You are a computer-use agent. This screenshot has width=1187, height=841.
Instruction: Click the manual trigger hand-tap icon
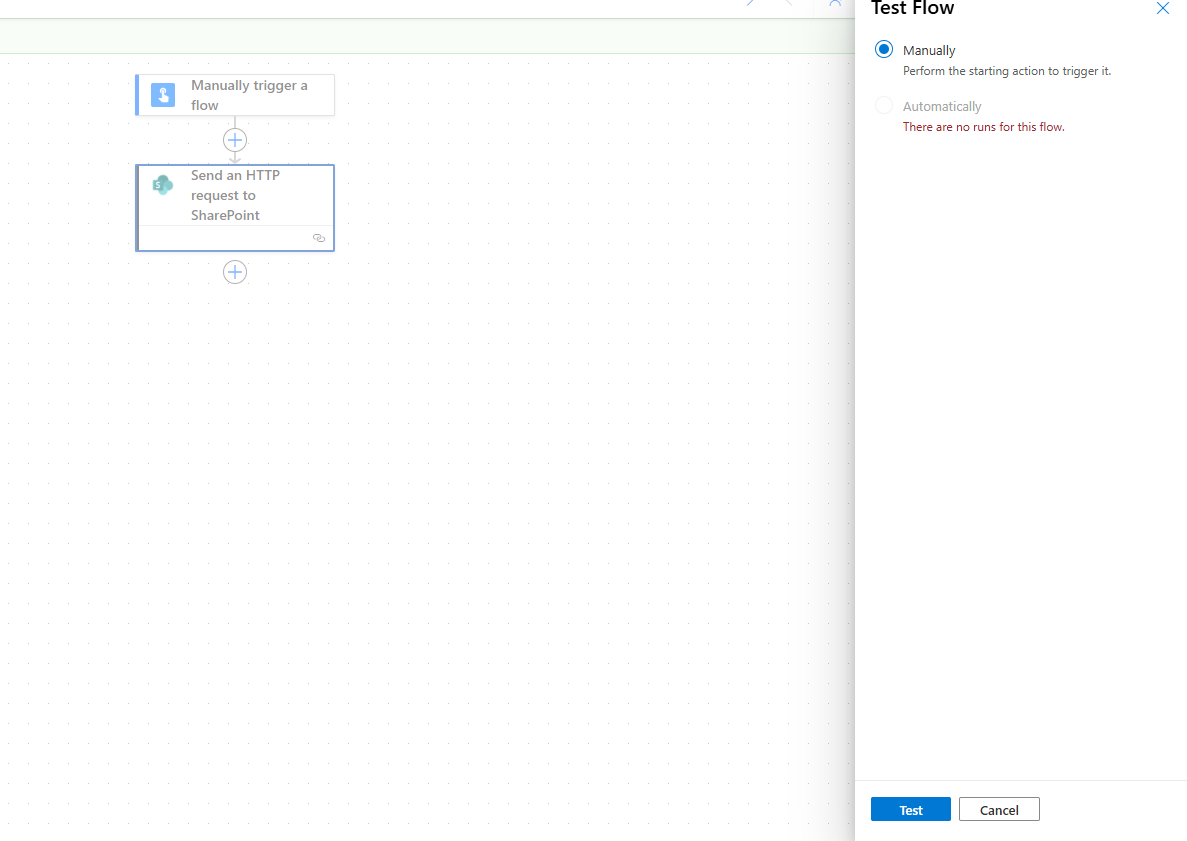click(x=162, y=95)
